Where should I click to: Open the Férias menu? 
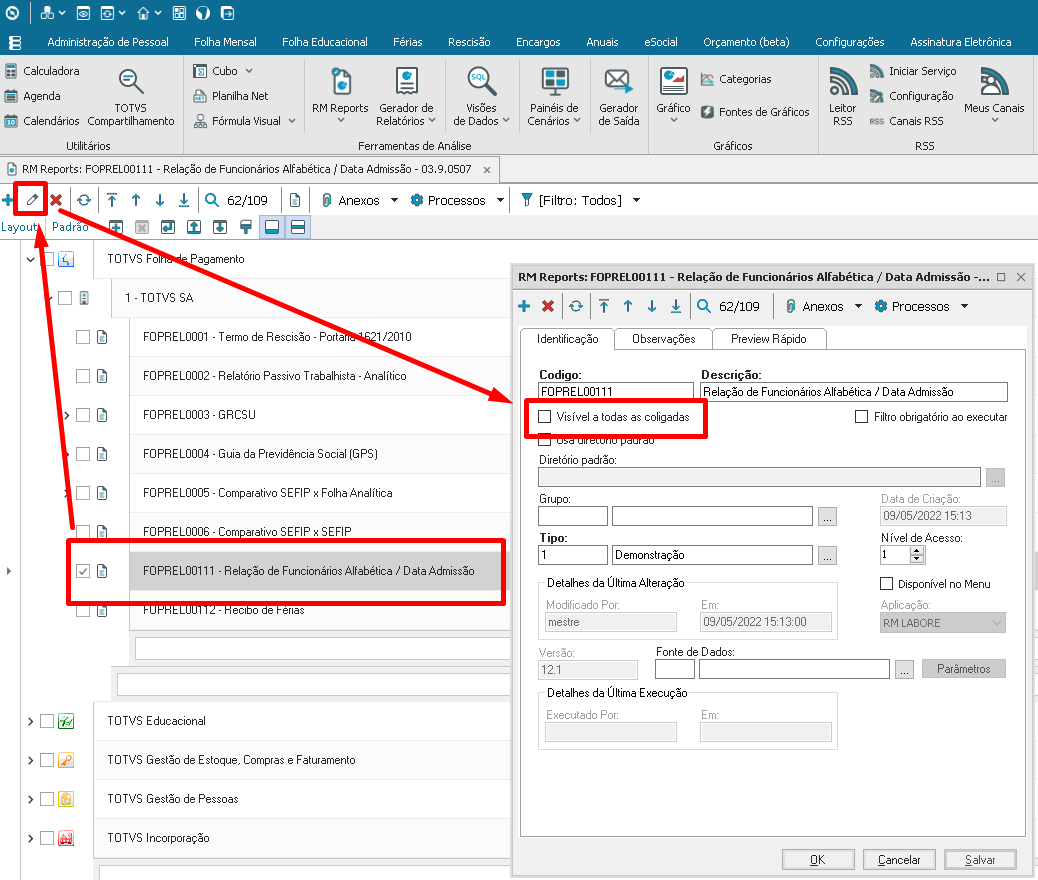tap(407, 42)
